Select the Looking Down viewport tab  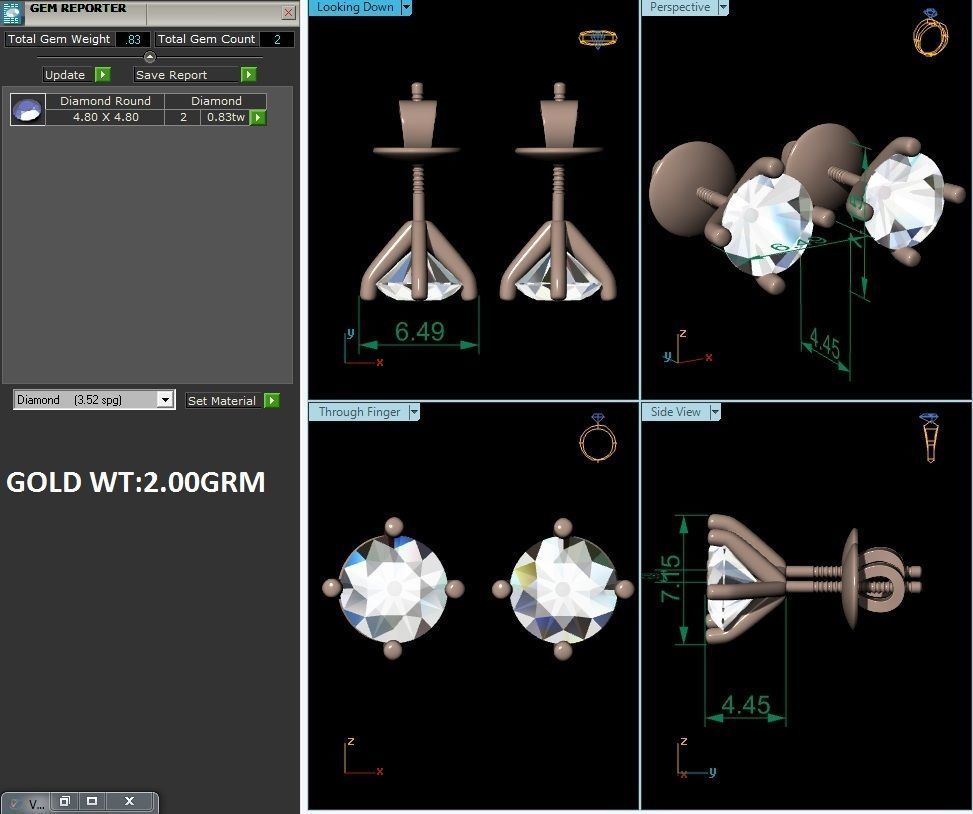pyautogui.click(x=355, y=7)
